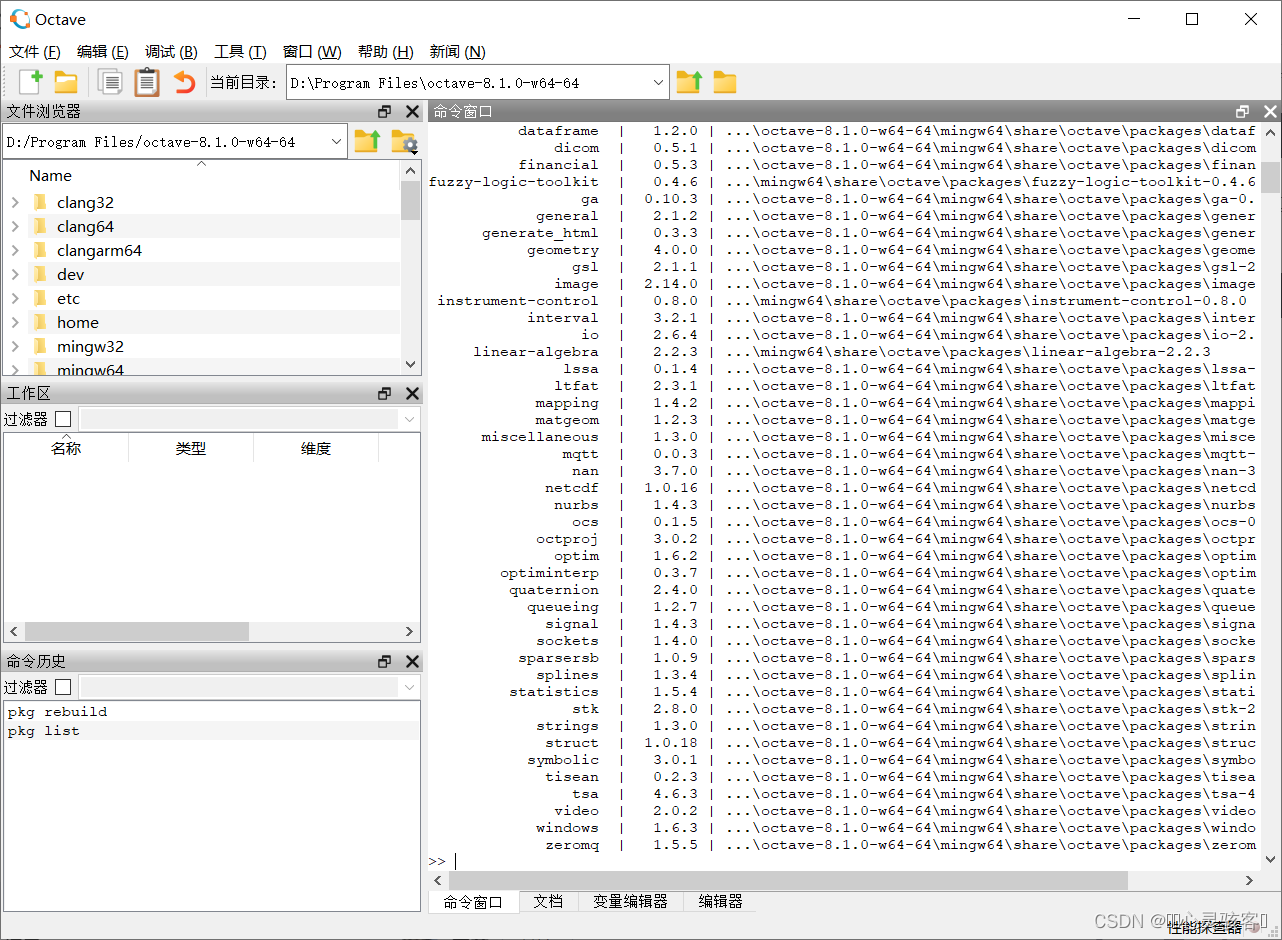
Task: Click the file browser vertical scrollbar thumb
Action: (410, 200)
